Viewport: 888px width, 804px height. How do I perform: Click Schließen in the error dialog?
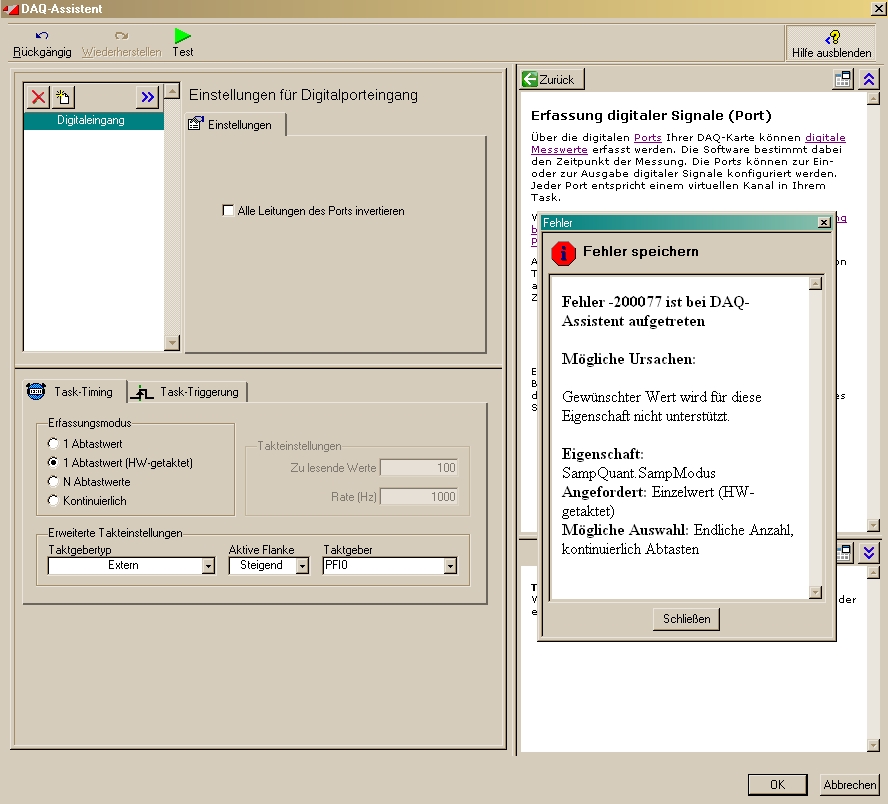pos(686,619)
